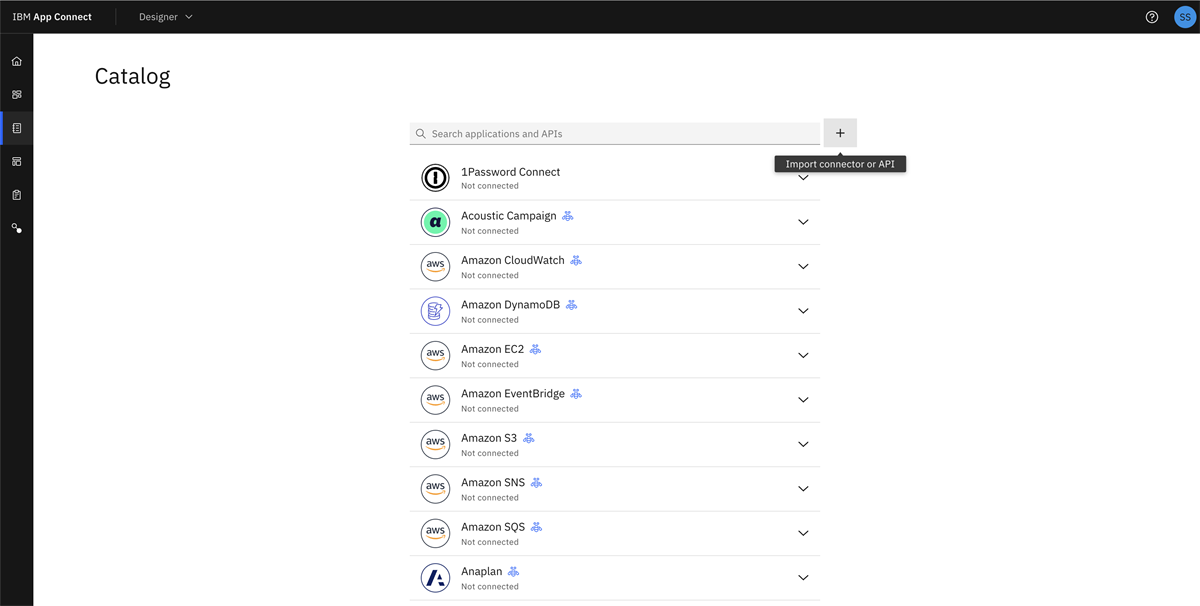Click the blue badge icon beside Amazon DynamoDB
Viewport: 1200px width, 606px height.
coord(571,305)
